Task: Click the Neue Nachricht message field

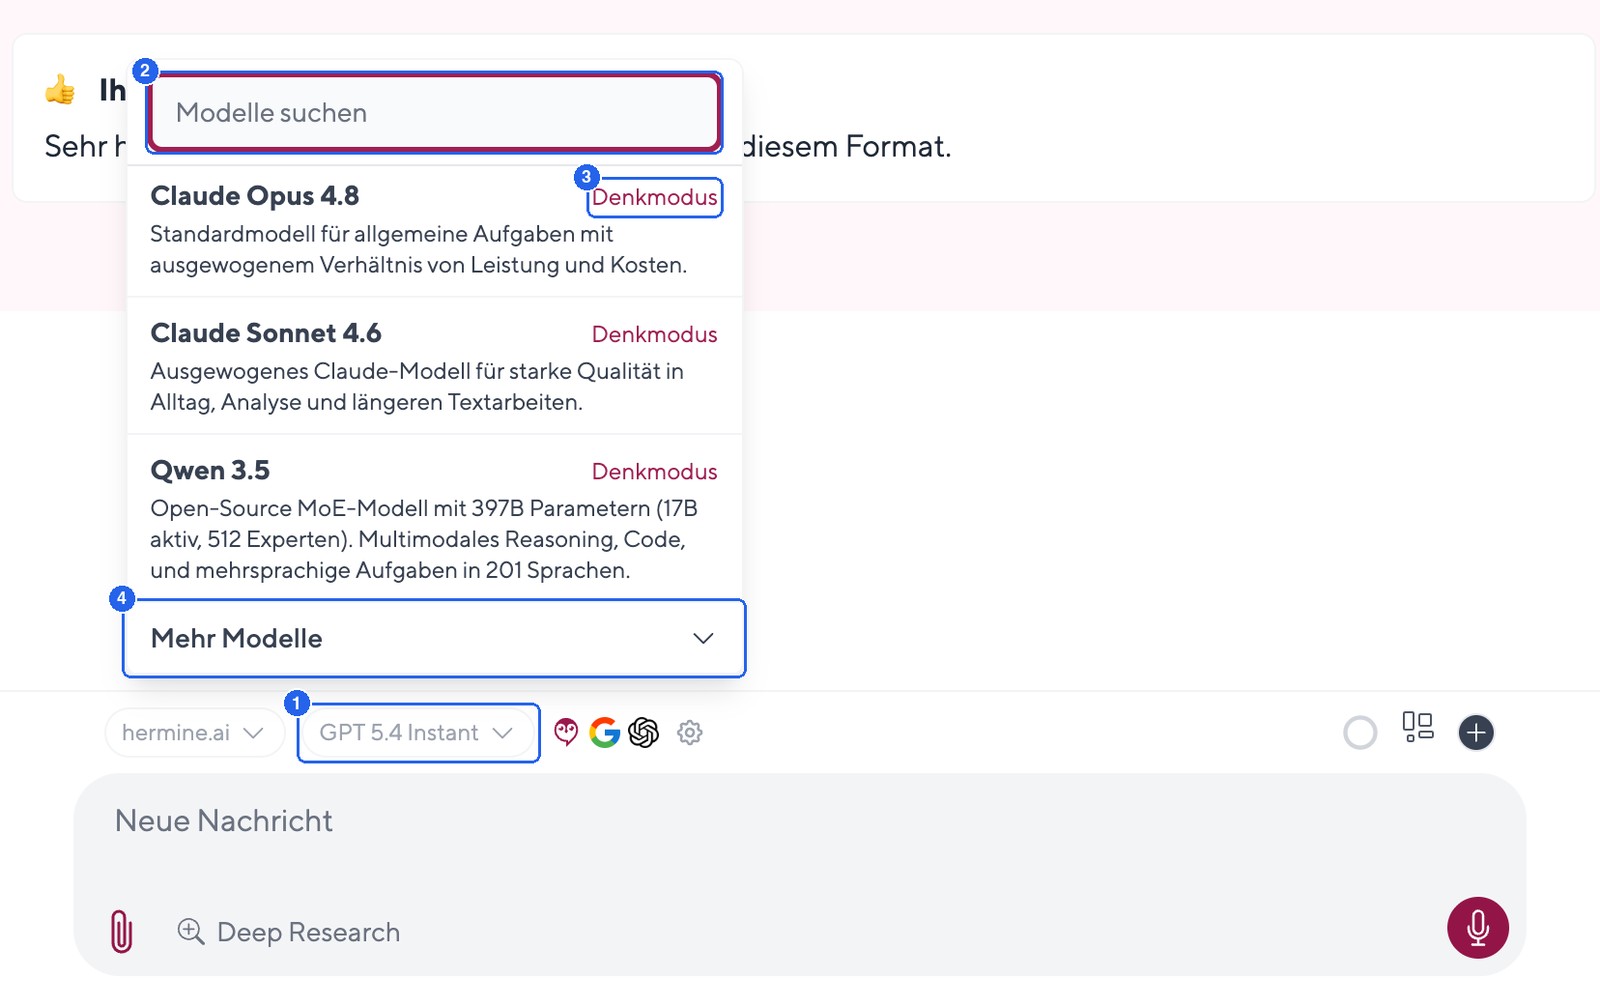Action: pyautogui.click(x=800, y=822)
